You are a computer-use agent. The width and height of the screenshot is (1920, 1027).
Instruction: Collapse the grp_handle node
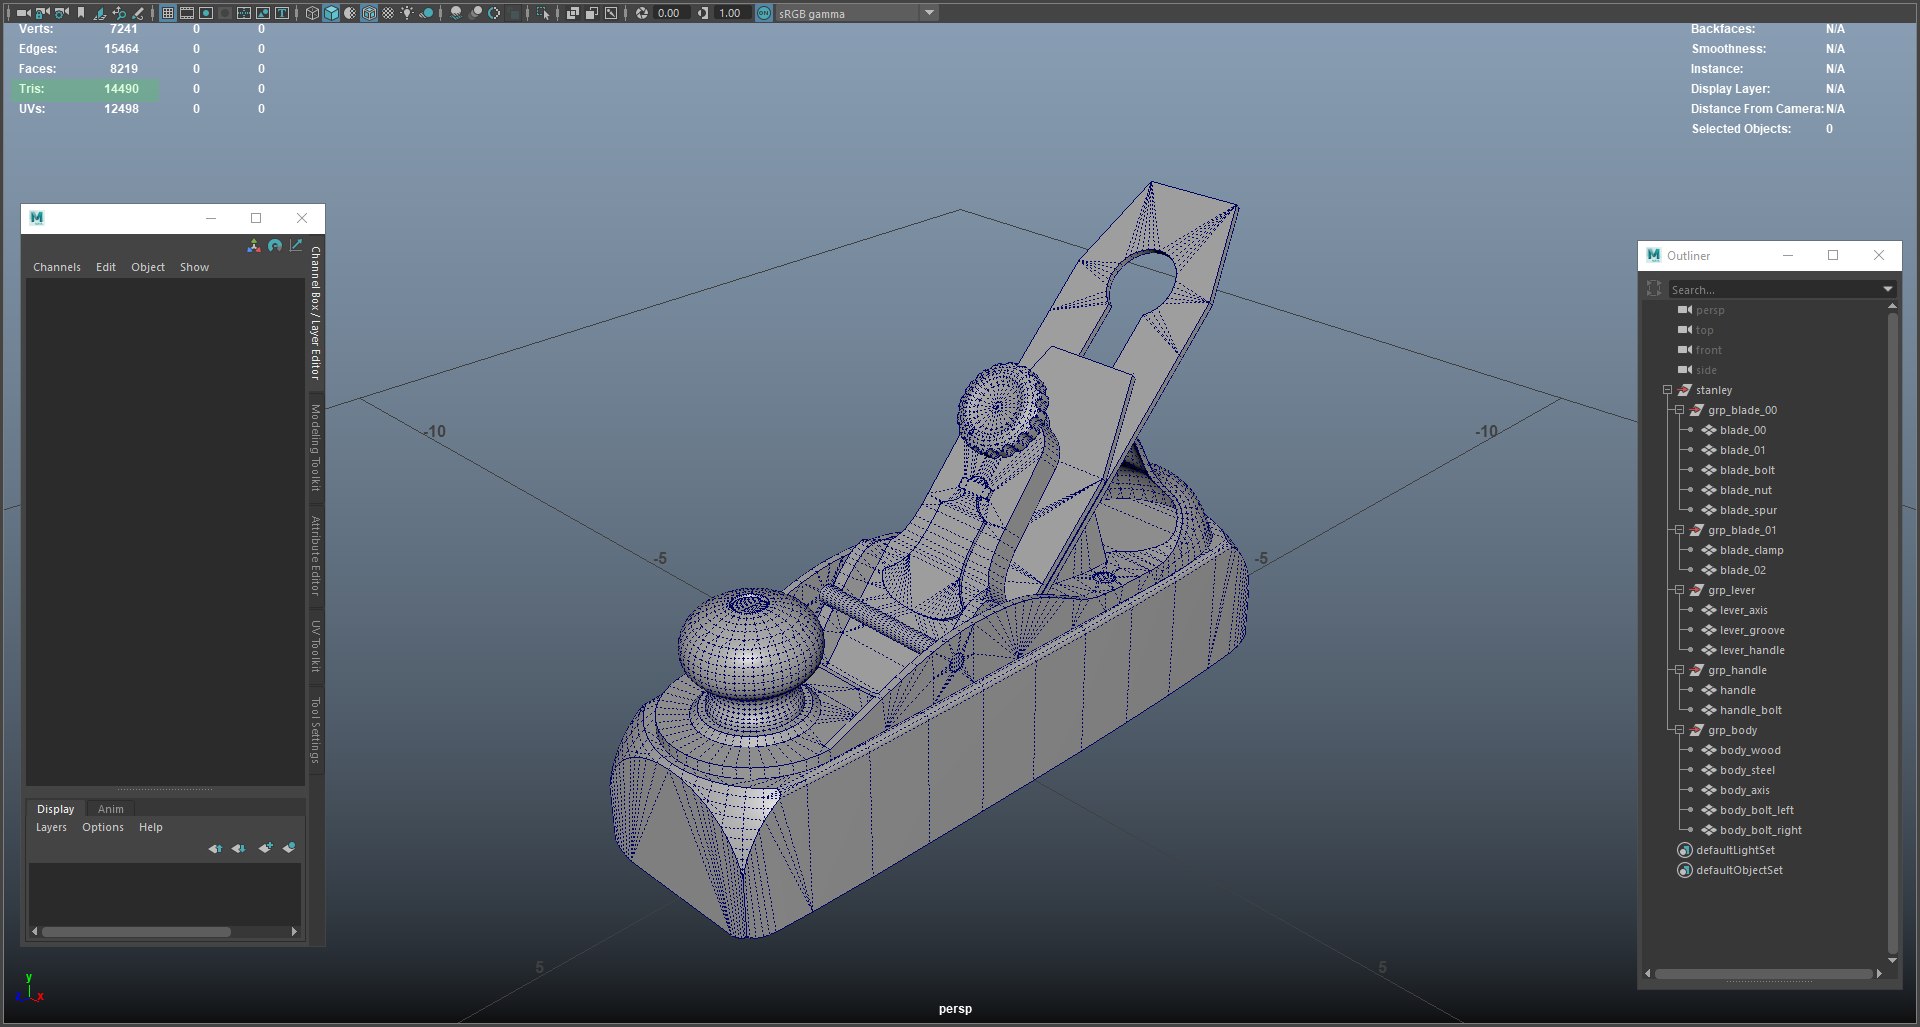1679,670
